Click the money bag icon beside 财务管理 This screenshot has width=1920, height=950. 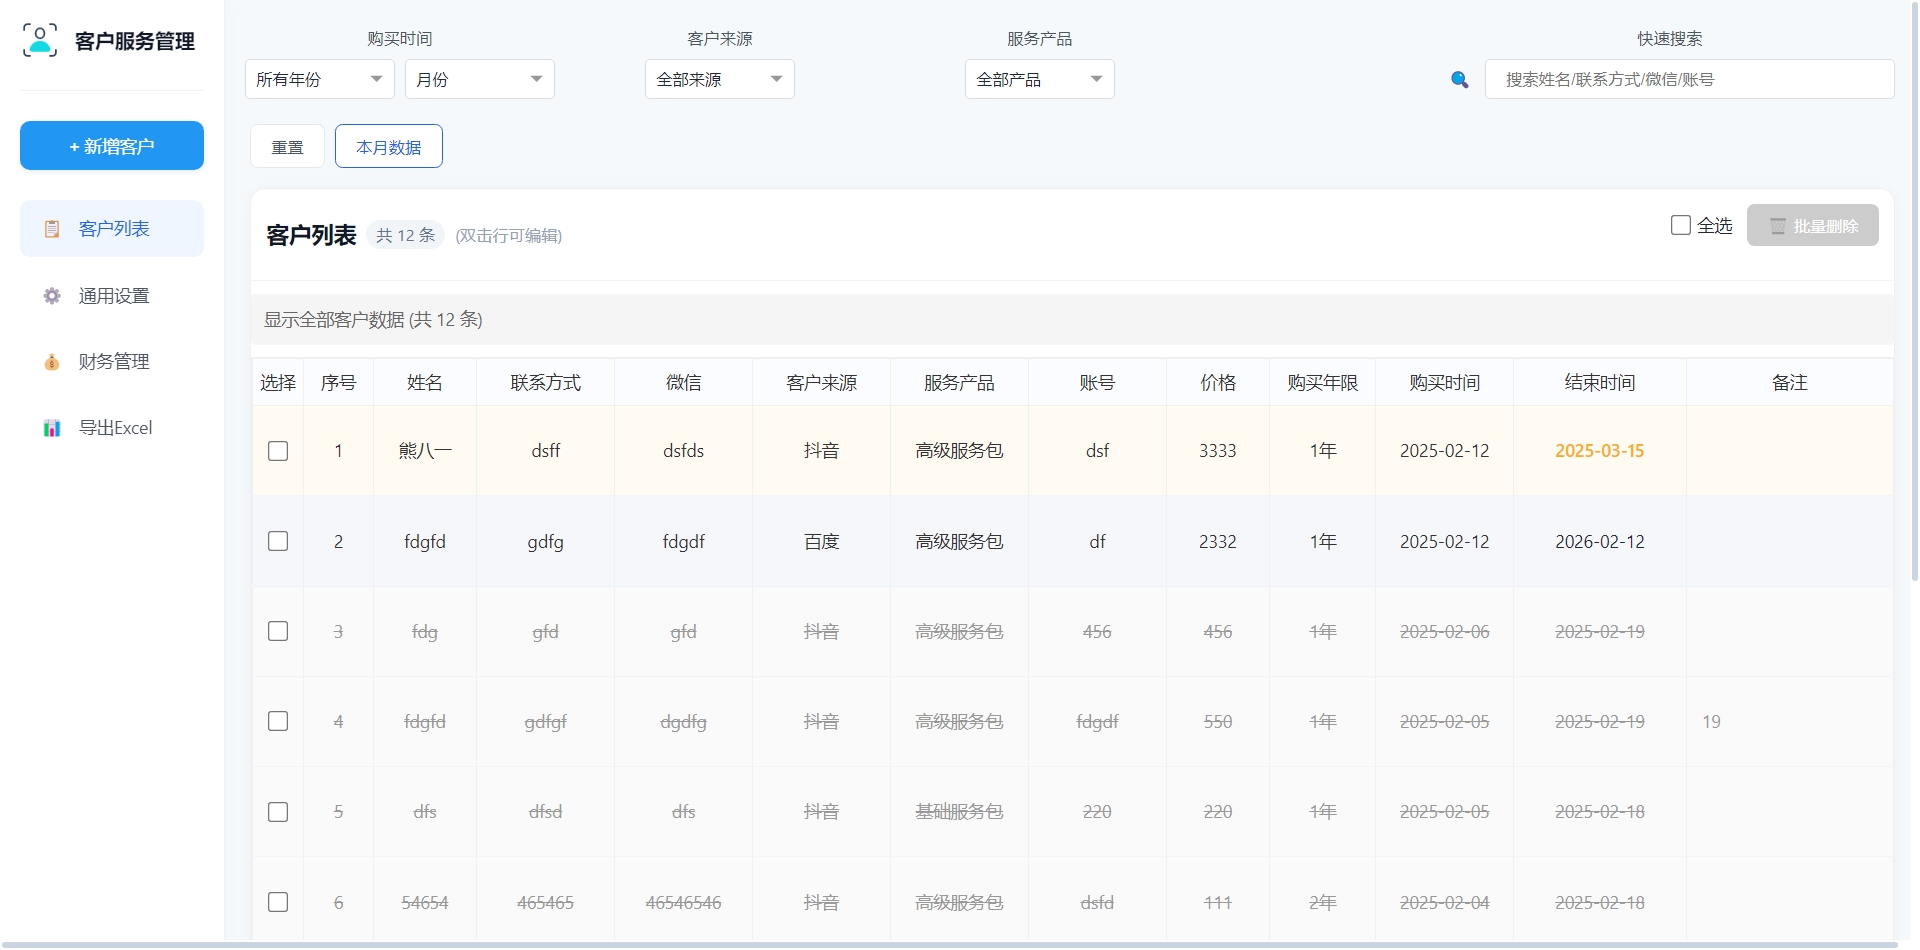tap(52, 362)
